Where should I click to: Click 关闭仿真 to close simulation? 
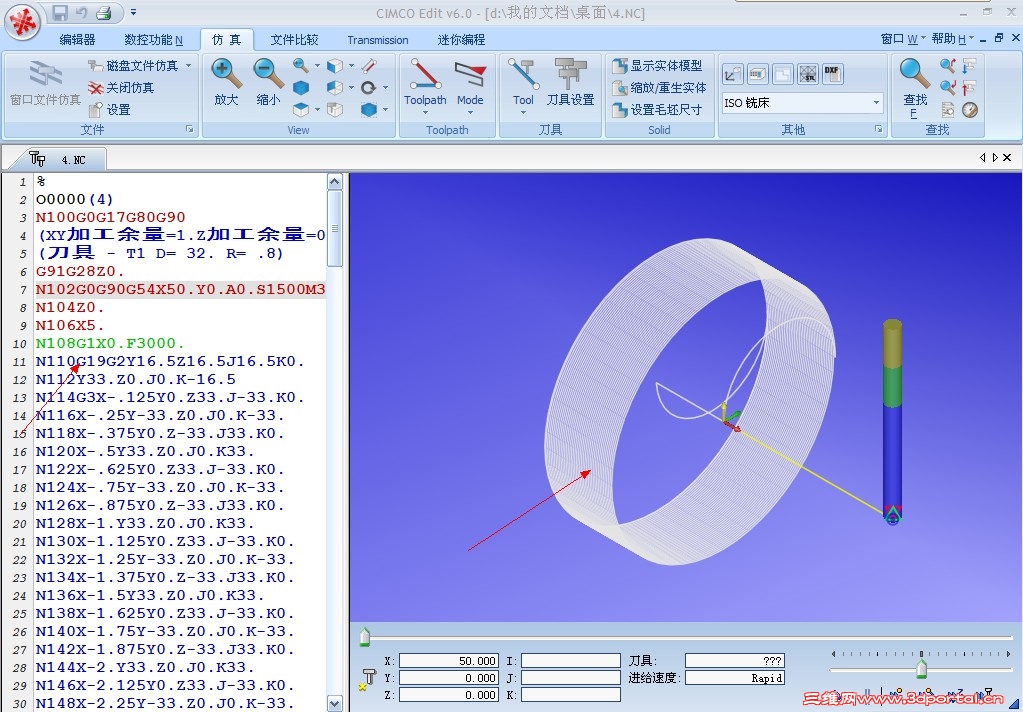[x=121, y=87]
